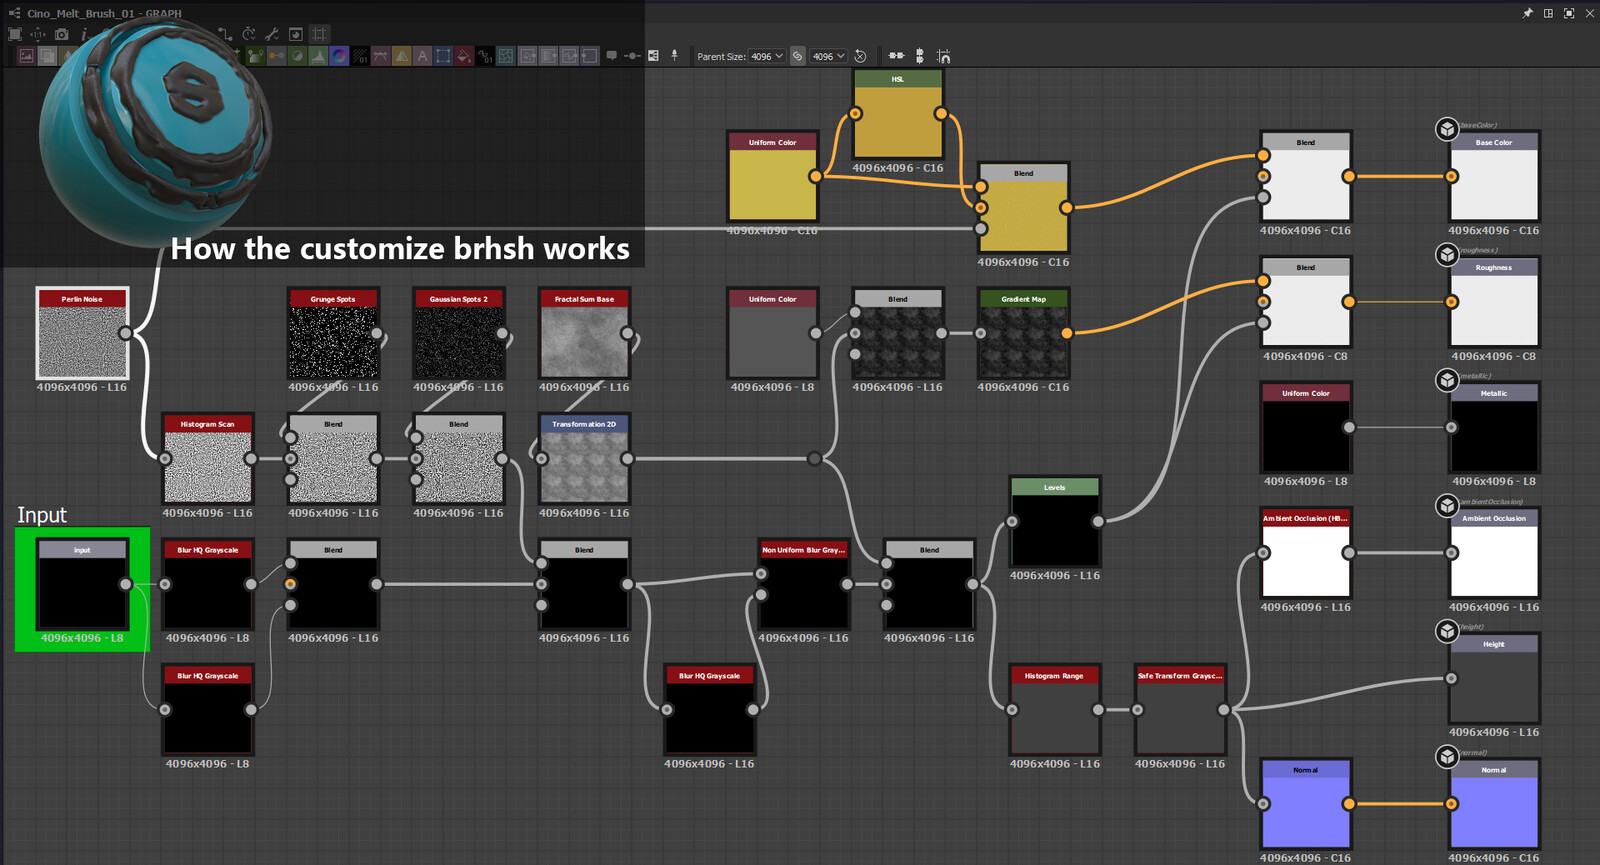Add a Pixel Processor node from toolbar
The width and height of the screenshot is (1600, 865).
(360, 56)
